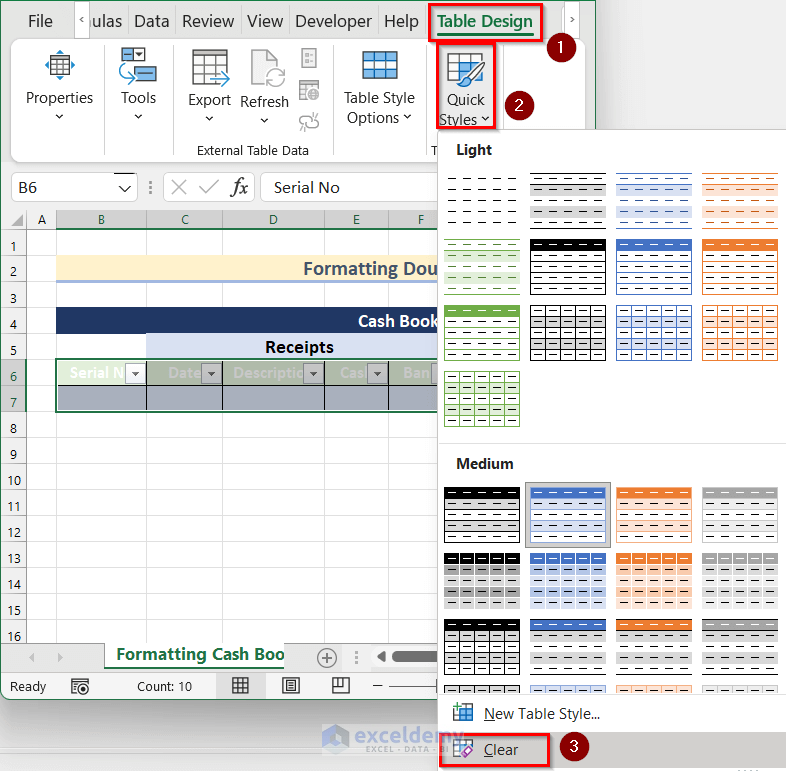This screenshot has height=771, width=786.
Task: Choose the Light green banded table style
Action: point(482,267)
